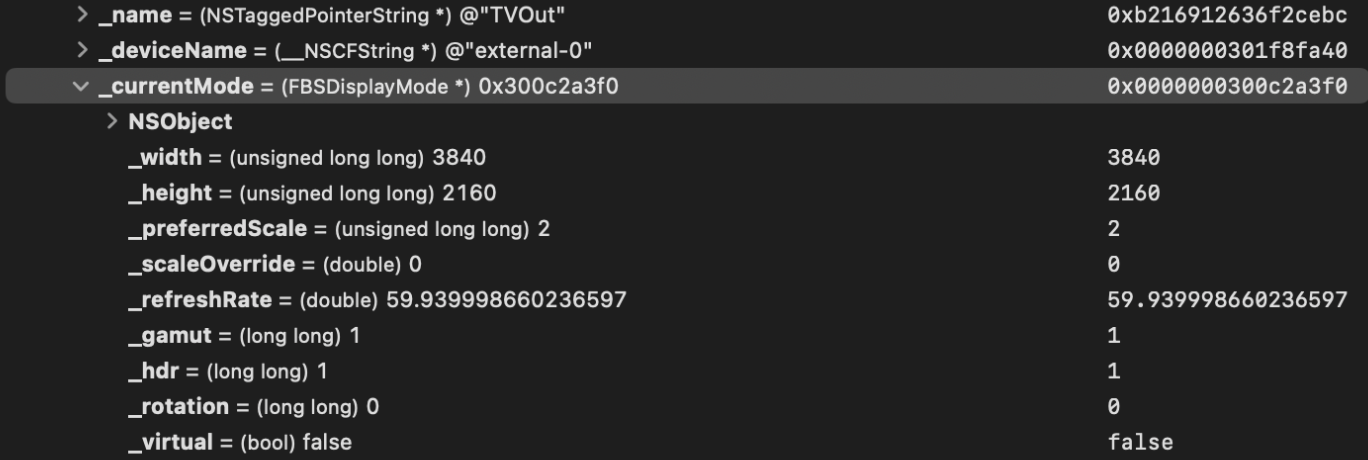This screenshot has height=460, width=1368.
Task: Expand the _name disclosure triangle
Action: tap(81, 16)
